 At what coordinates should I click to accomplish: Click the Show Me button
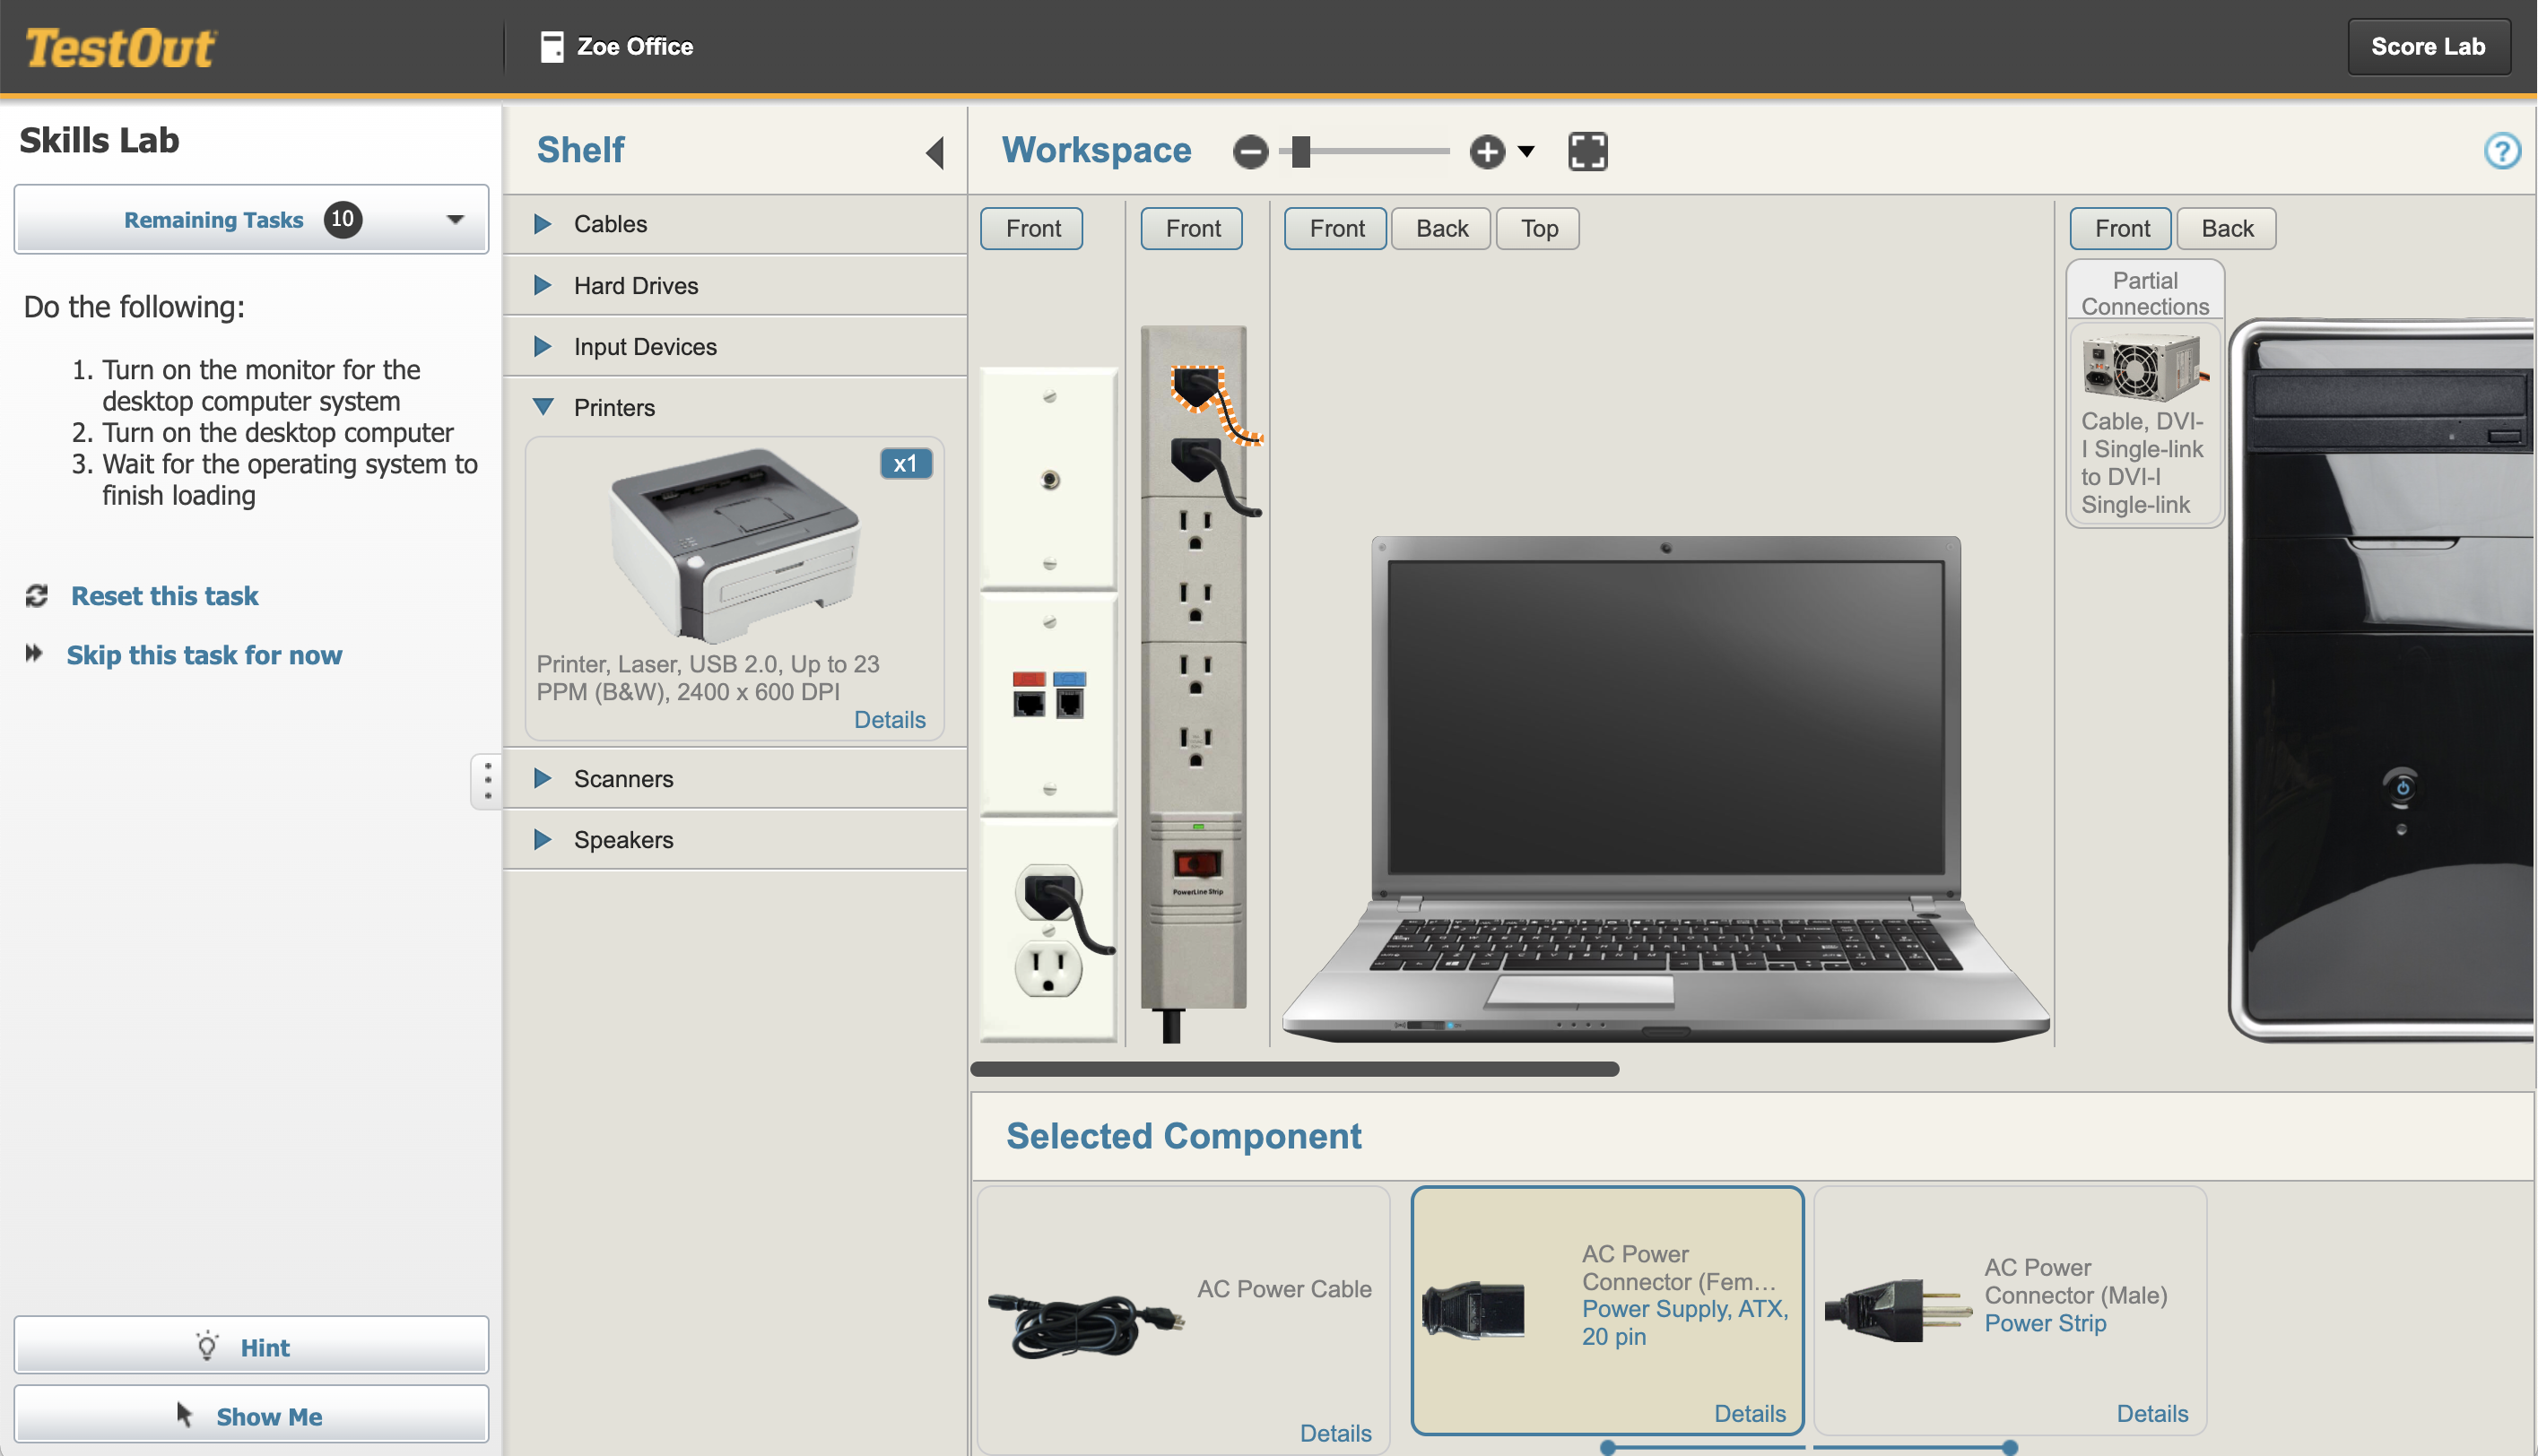pyautogui.click(x=251, y=1415)
